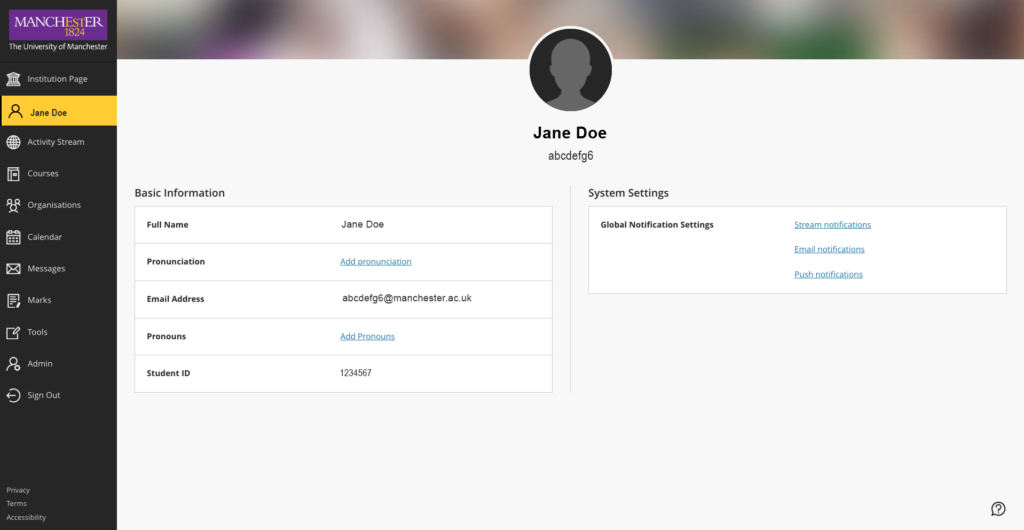Click the Add Pronouns link
Image resolution: width=1024 pixels, height=530 pixels.
367,337
